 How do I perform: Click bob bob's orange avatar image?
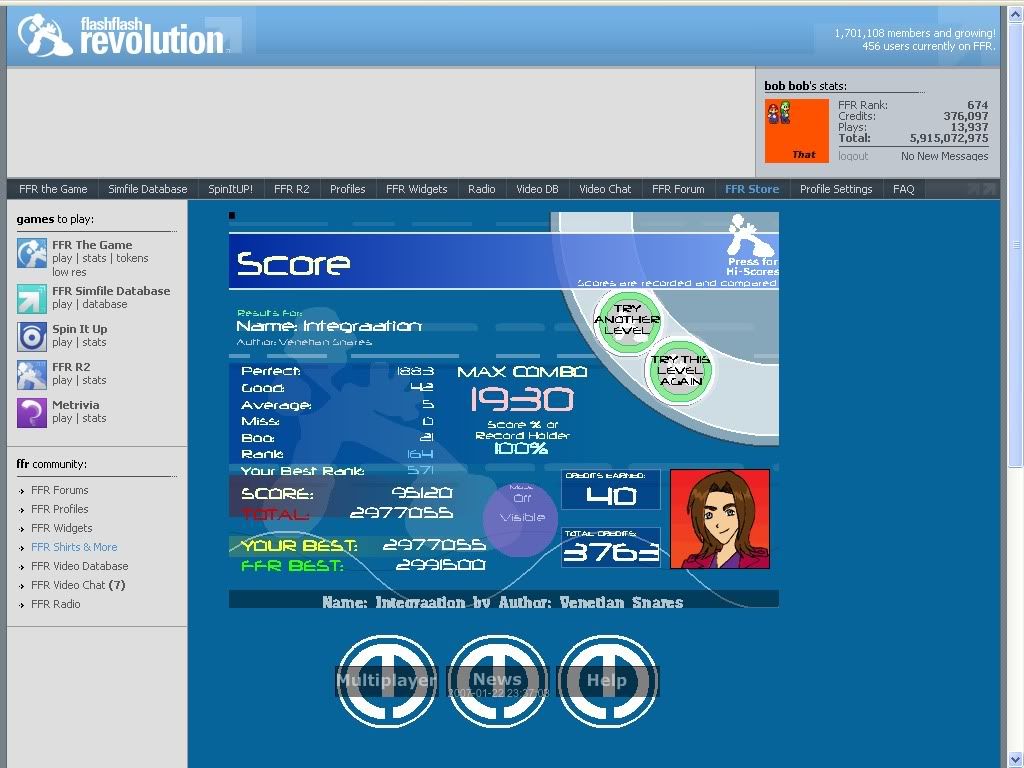click(797, 131)
